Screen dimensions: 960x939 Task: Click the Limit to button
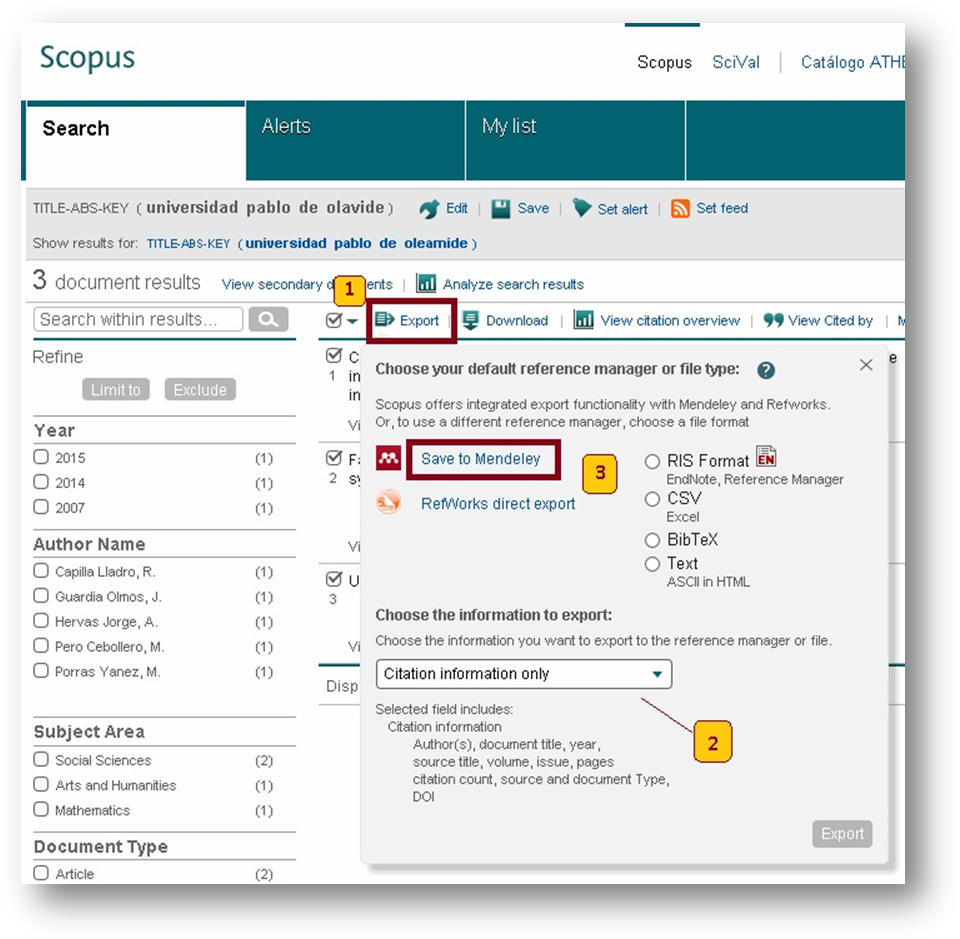point(116,389)
